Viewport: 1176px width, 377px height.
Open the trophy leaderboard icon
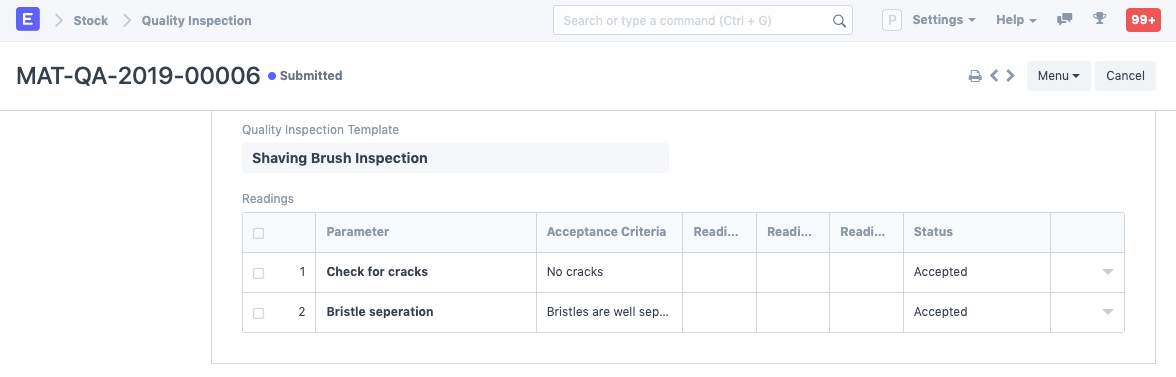click(1100, 19)
